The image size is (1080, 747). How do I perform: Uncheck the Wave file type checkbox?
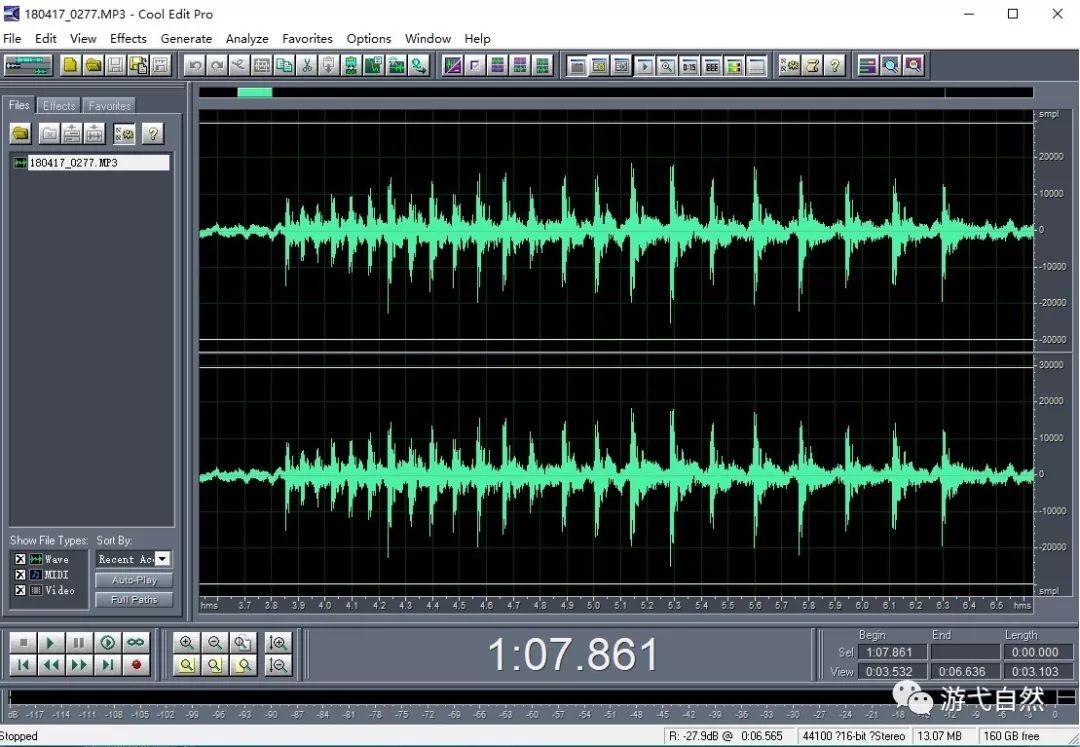20,559
